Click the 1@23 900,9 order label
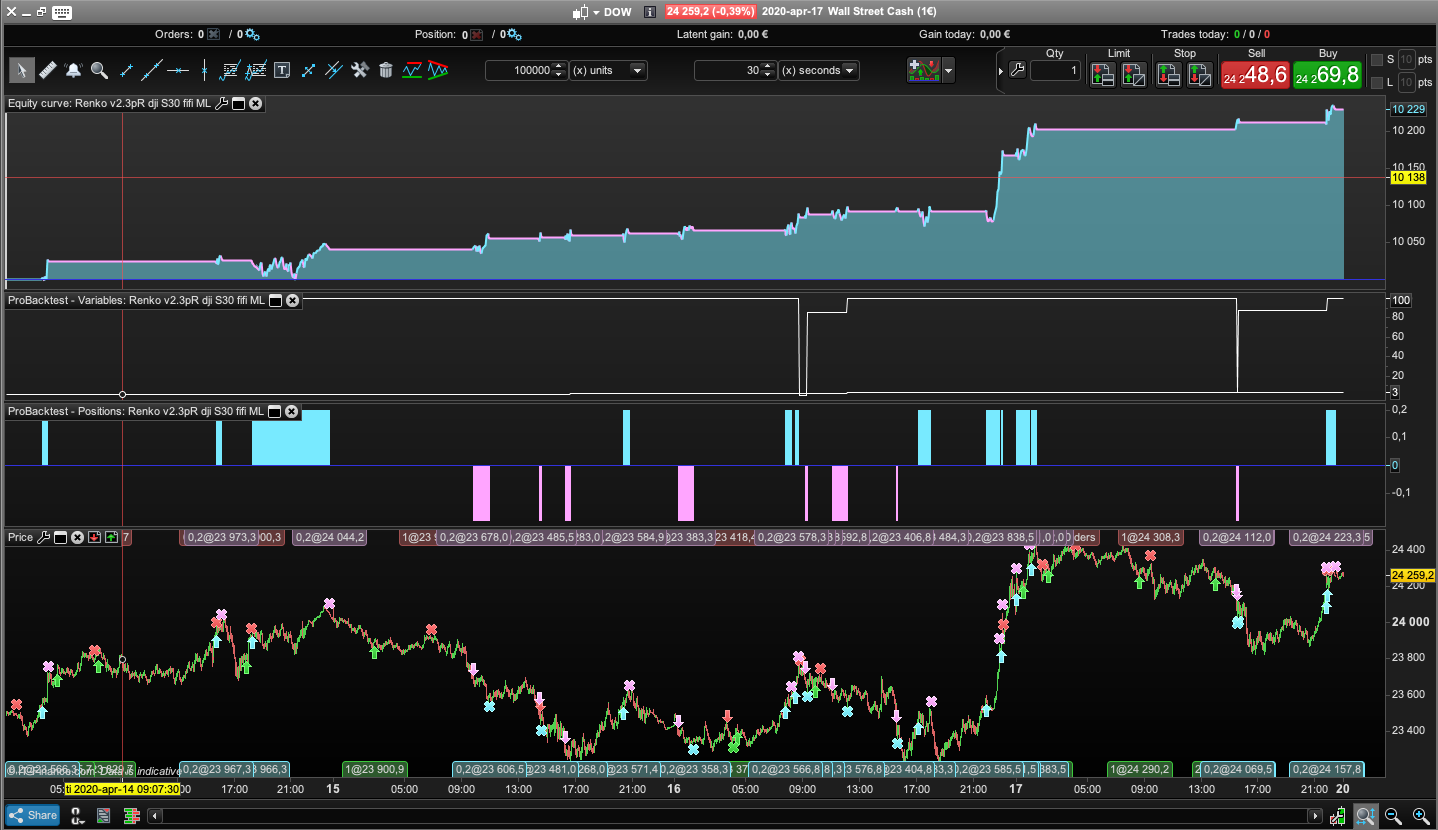The height and width of the screenshot is (830, 1438). 375,769
